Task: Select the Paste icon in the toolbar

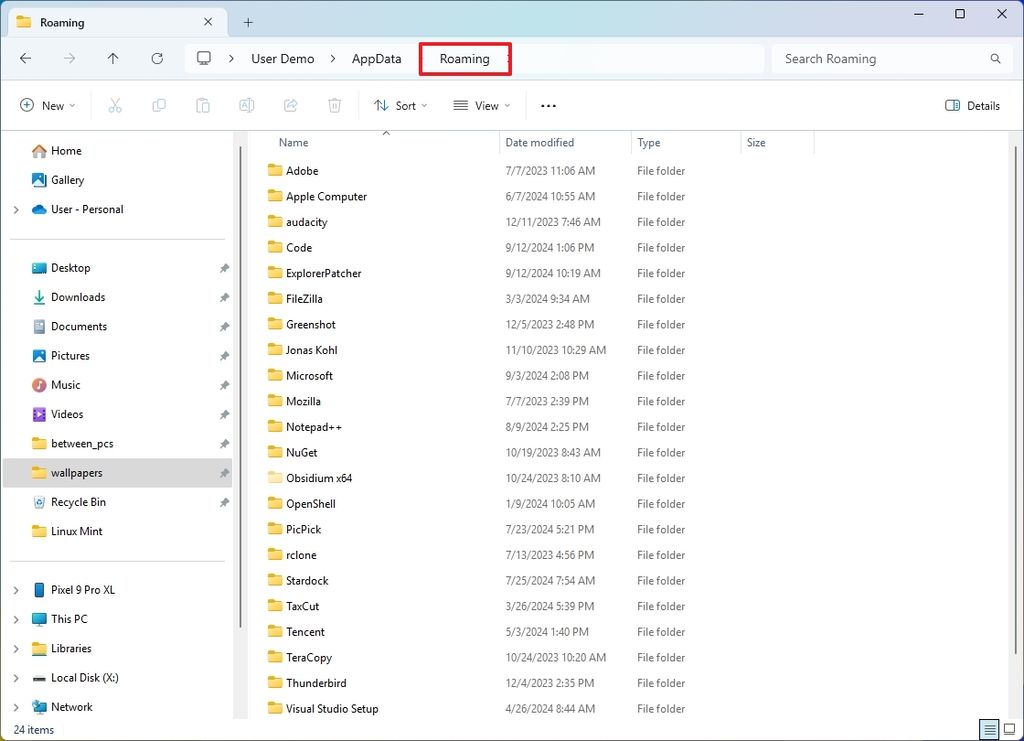Action: tap(203, 105)
